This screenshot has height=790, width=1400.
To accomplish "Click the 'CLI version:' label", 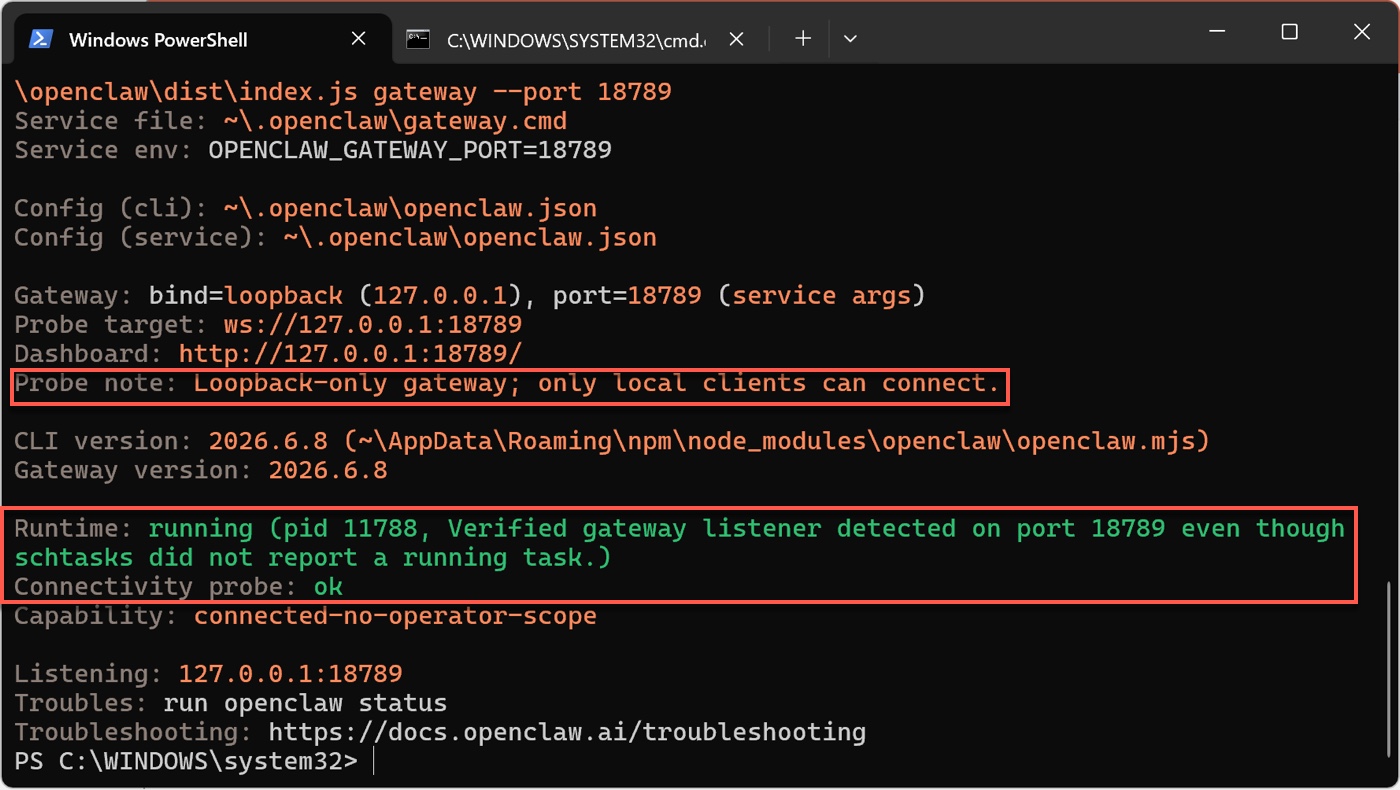I will pyautogui.click(x=103, y=441).
